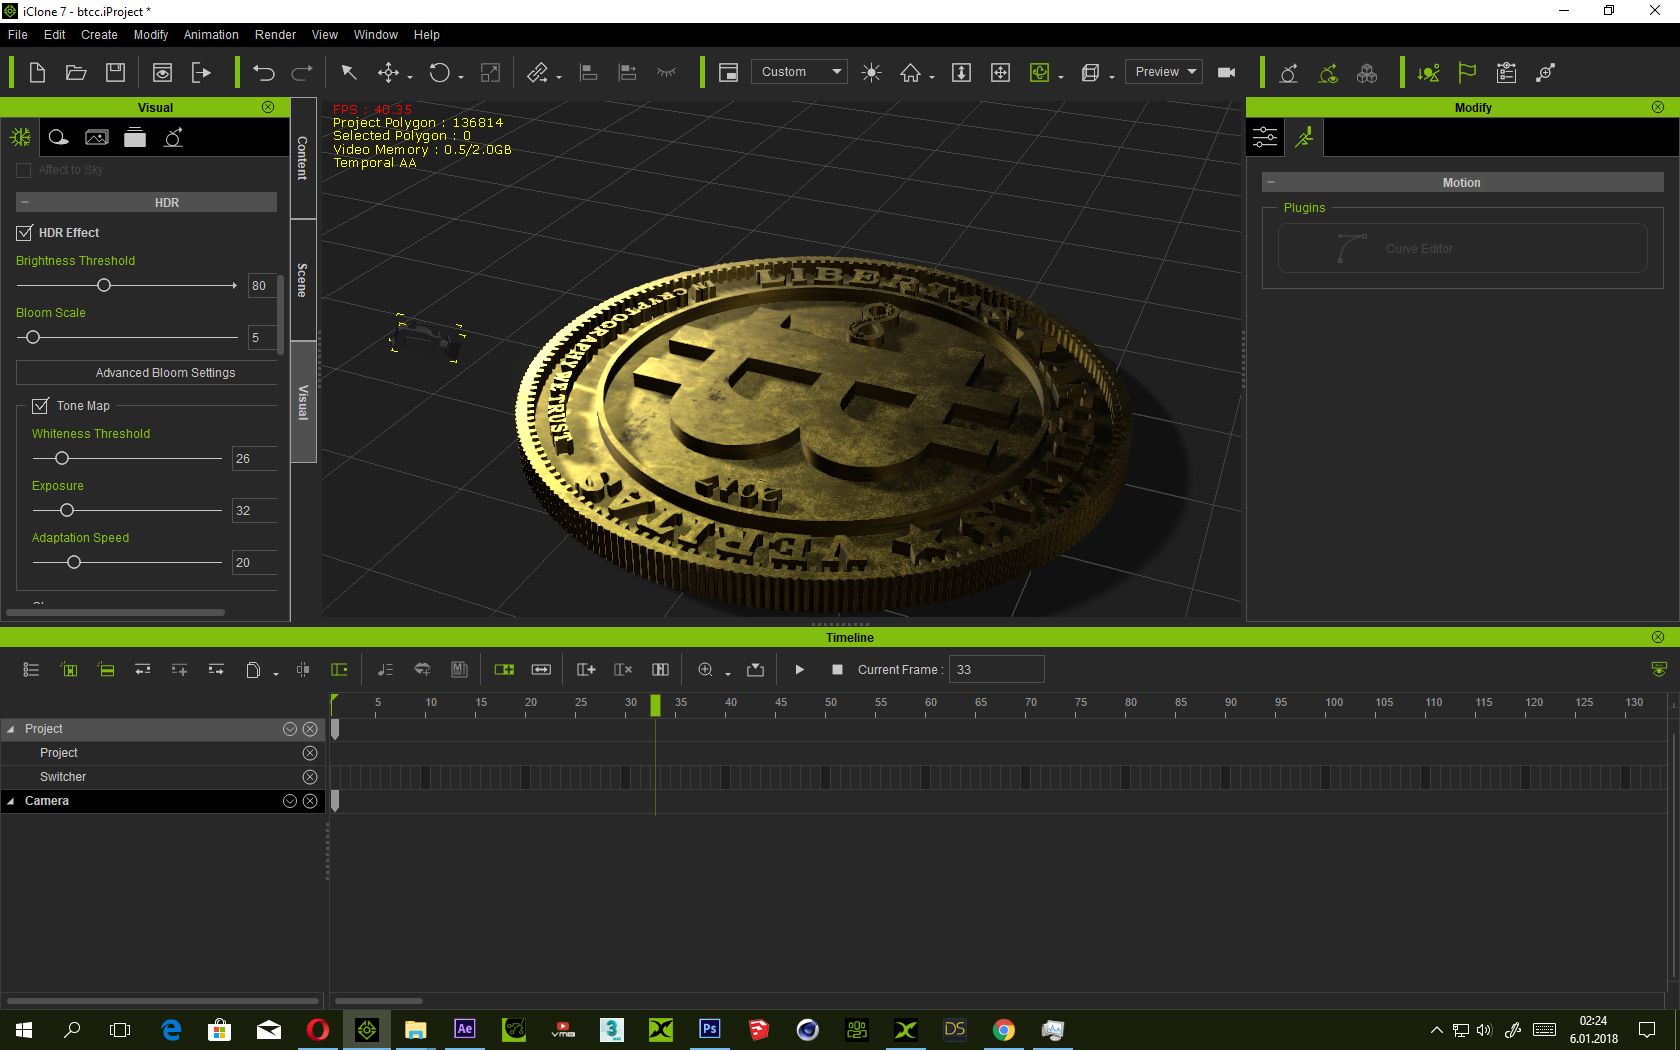Image resolution: width=1680 pixels, height=1050 pixels.
Task: Click the Bloom Scale slider handle
Action: [33, 337]
